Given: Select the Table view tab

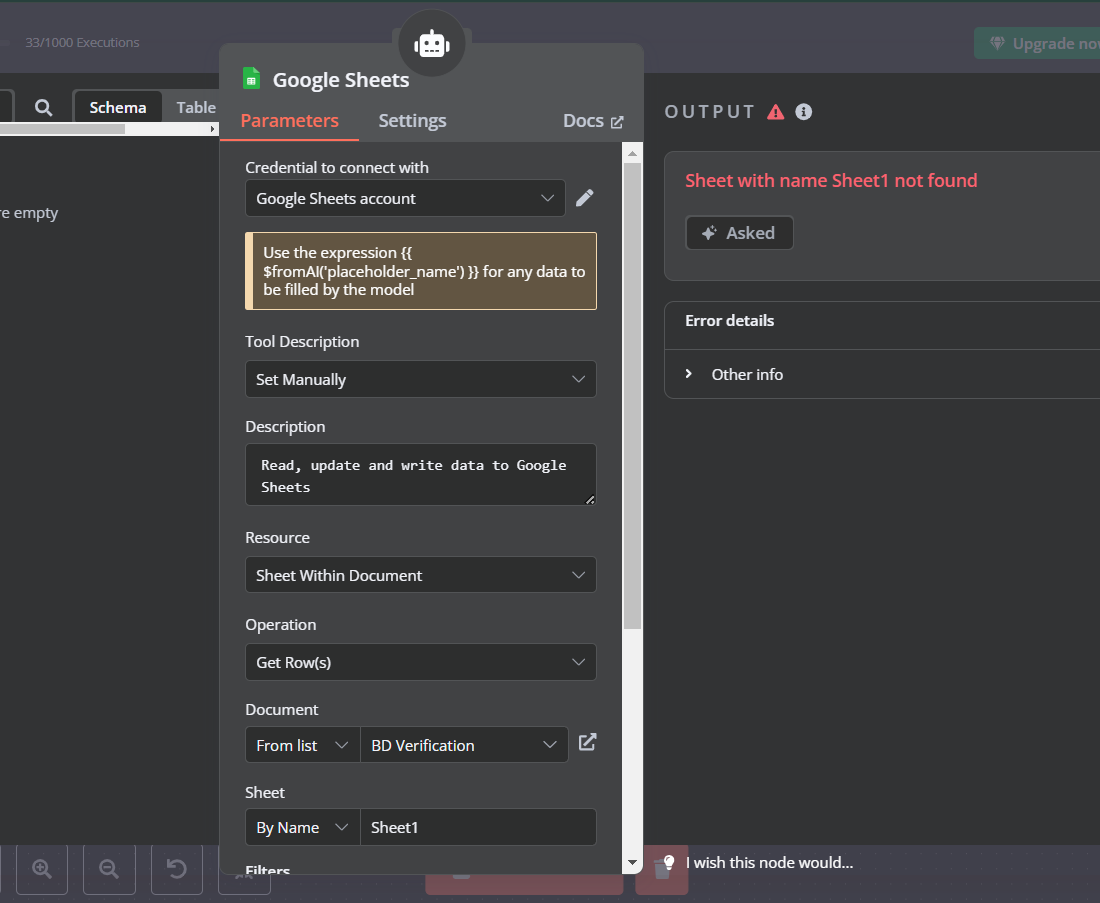Looking at the screenshot, I should pyautogui.click(x=196, y=107).
